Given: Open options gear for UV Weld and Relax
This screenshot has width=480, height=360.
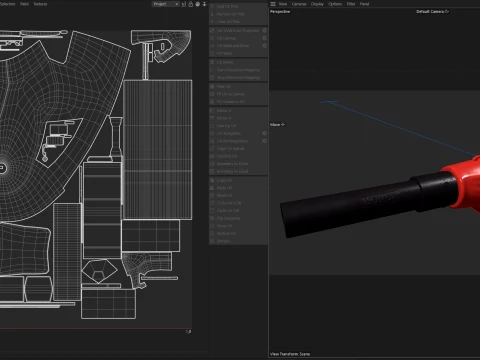Looking at the screenshot, I should [264, 46].
